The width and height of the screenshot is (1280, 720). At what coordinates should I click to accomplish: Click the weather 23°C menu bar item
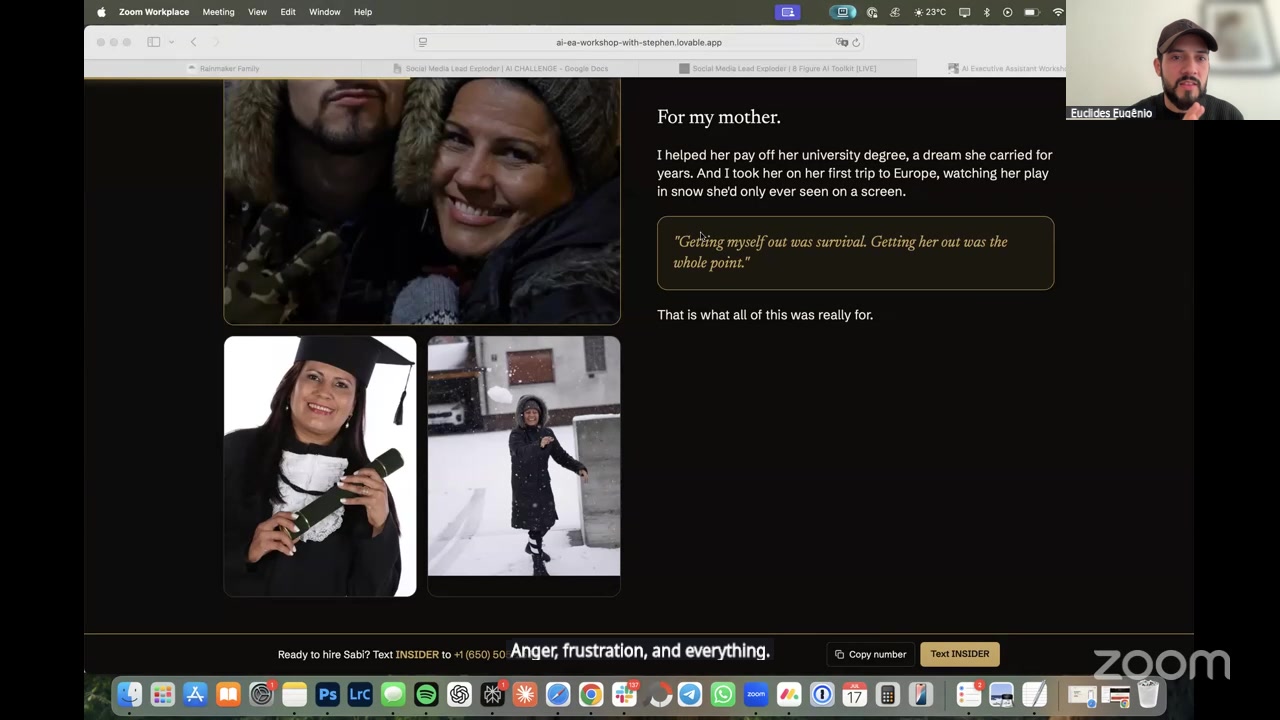point(929,12)
